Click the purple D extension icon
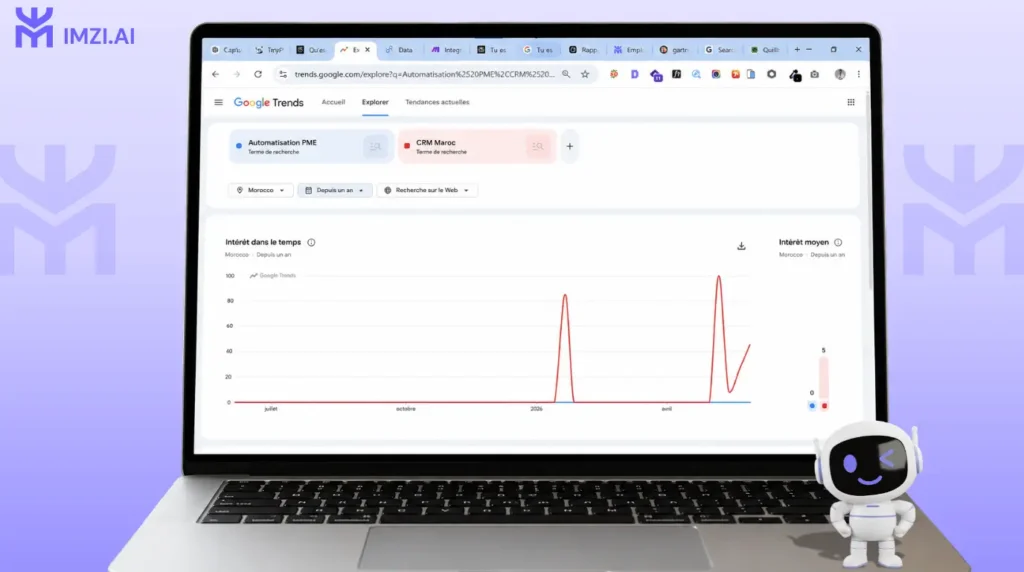The image size is (1024, 572). pyautogui.click(x=634, y=74)
